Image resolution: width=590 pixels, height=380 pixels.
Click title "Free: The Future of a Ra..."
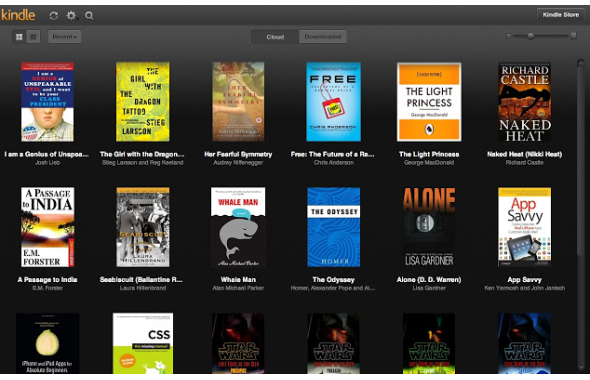point(333,154)
